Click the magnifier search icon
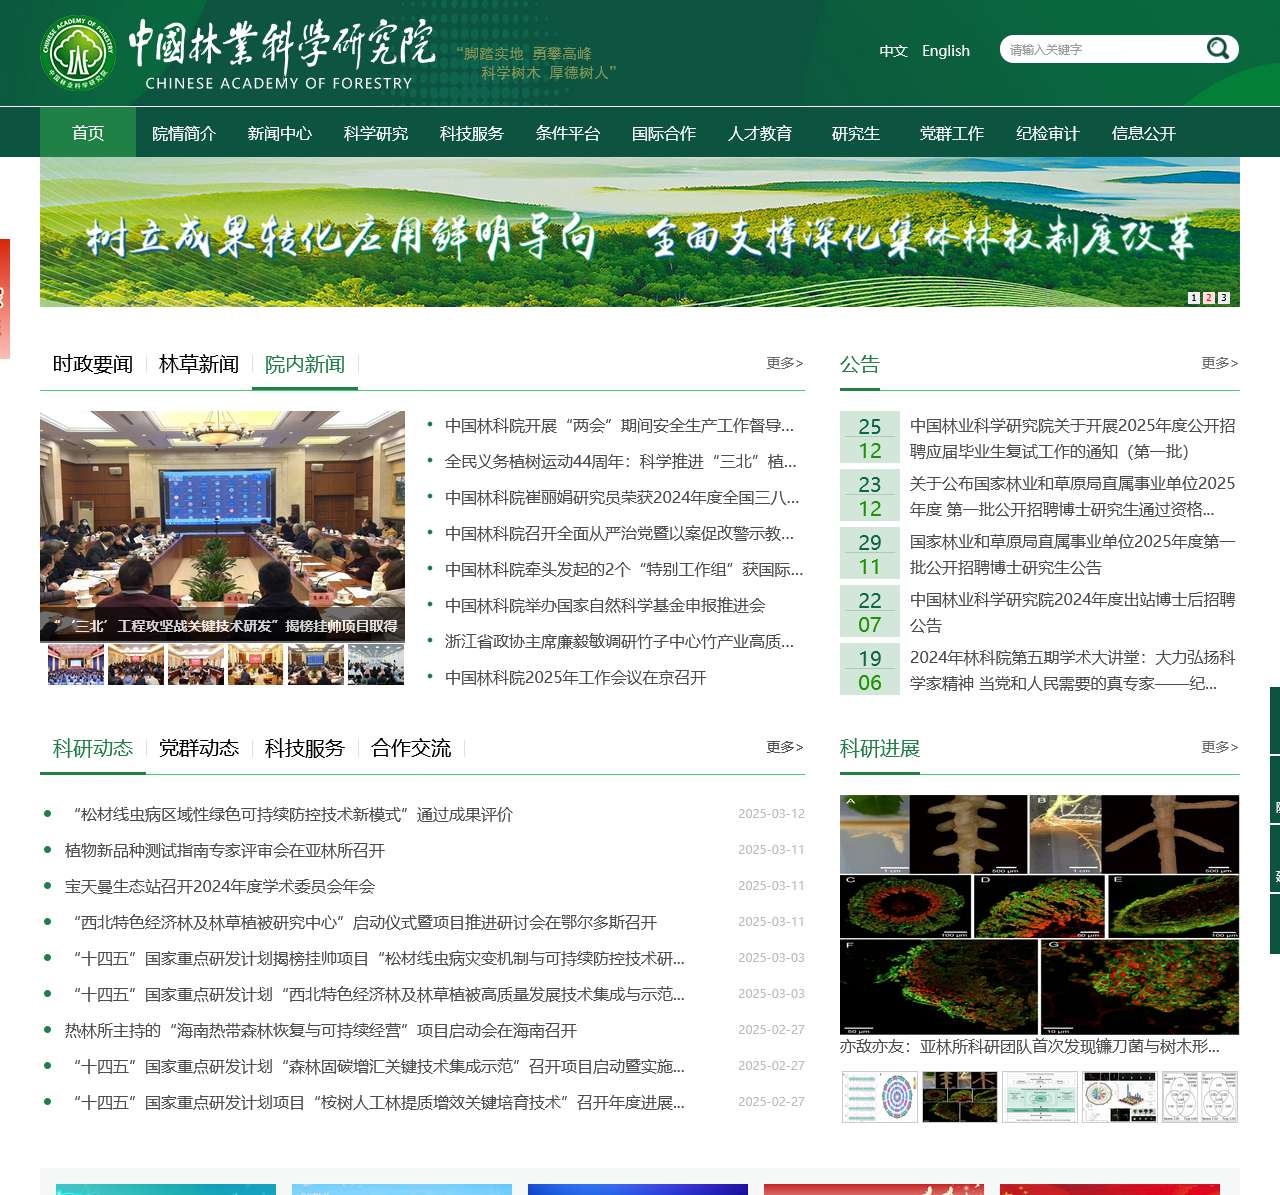Viewport: 1280px width, 1195px height. (1217, 48)
